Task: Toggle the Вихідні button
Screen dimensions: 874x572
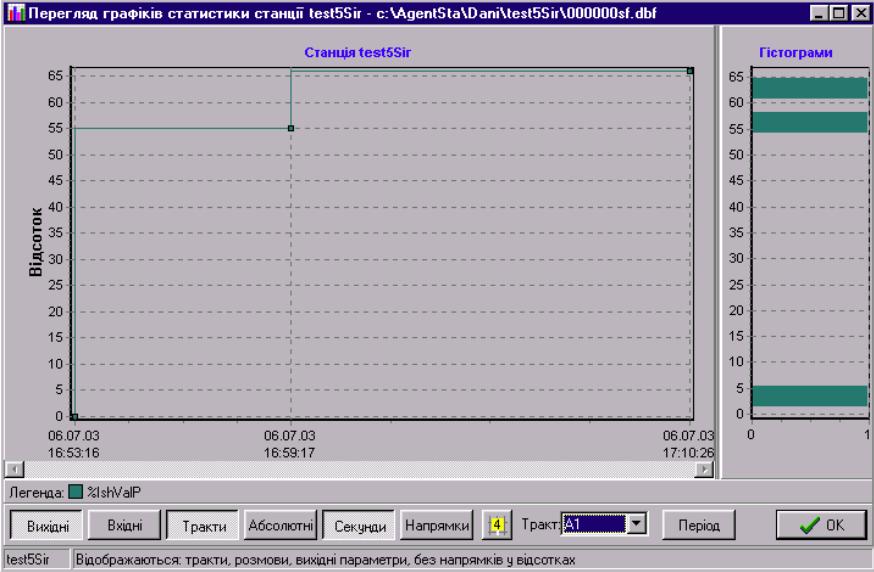Action: point(47,525)
